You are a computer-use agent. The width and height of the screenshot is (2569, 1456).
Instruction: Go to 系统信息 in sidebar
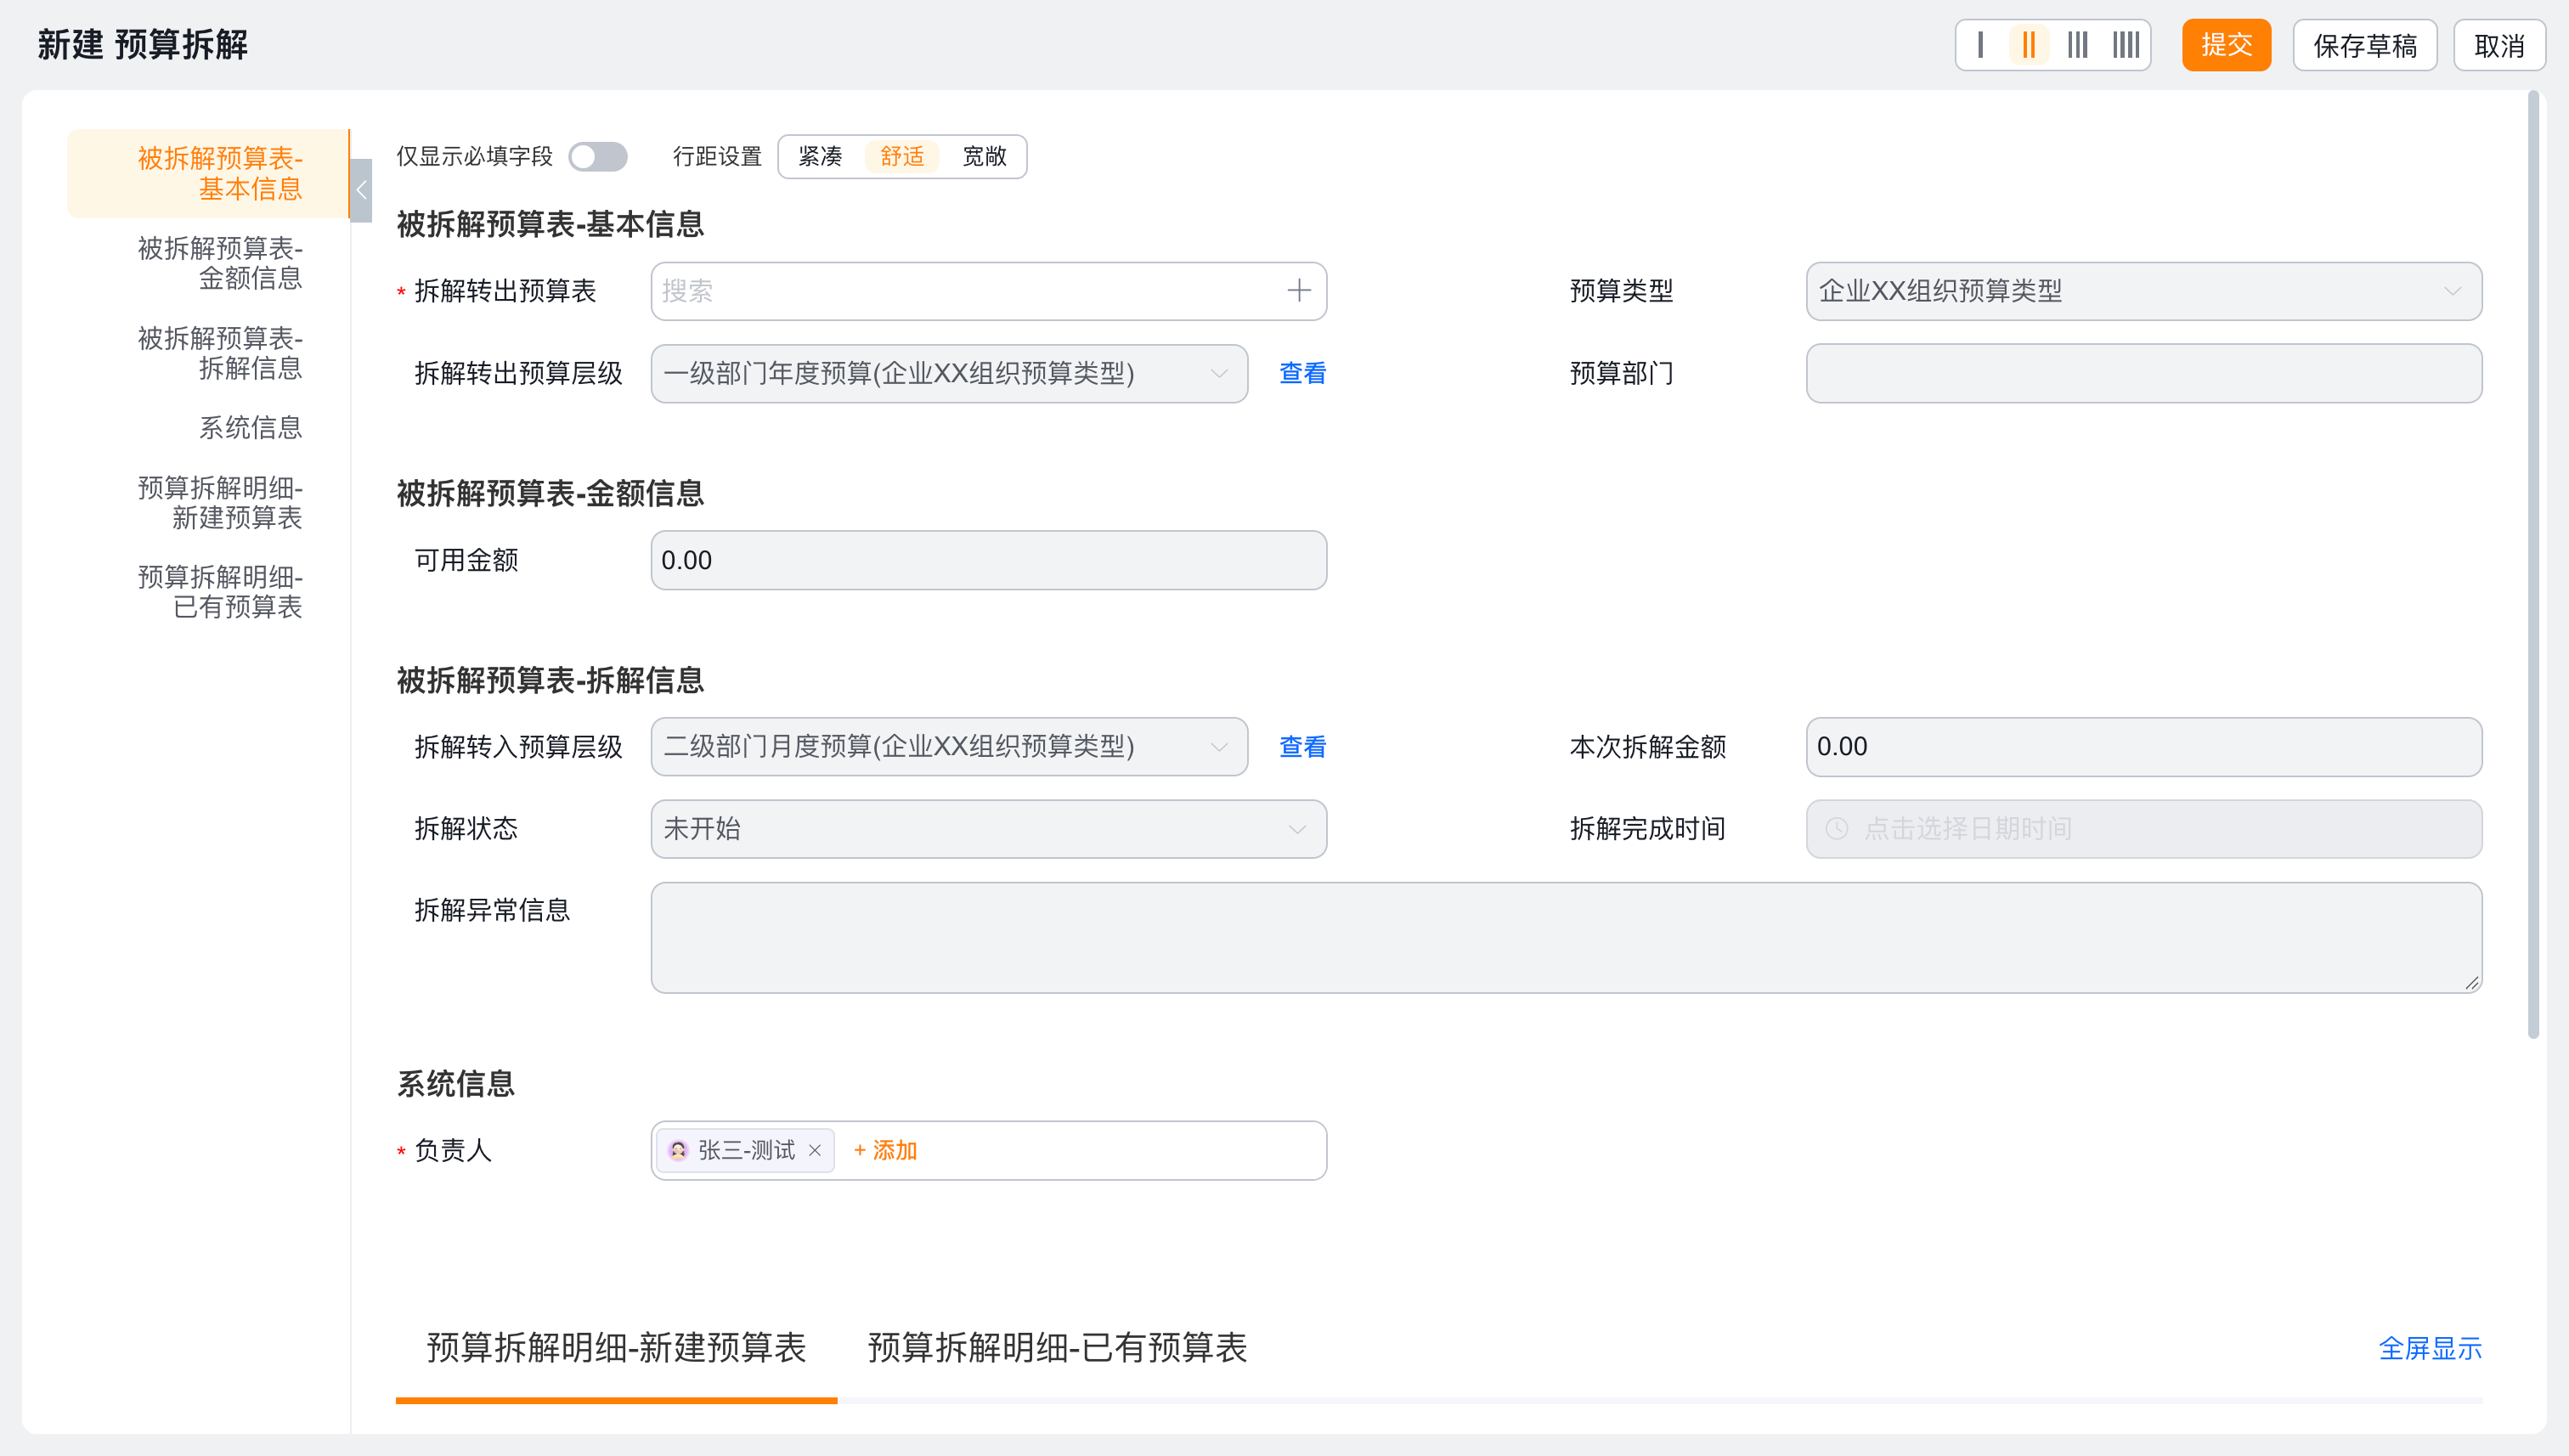point(250,428)
